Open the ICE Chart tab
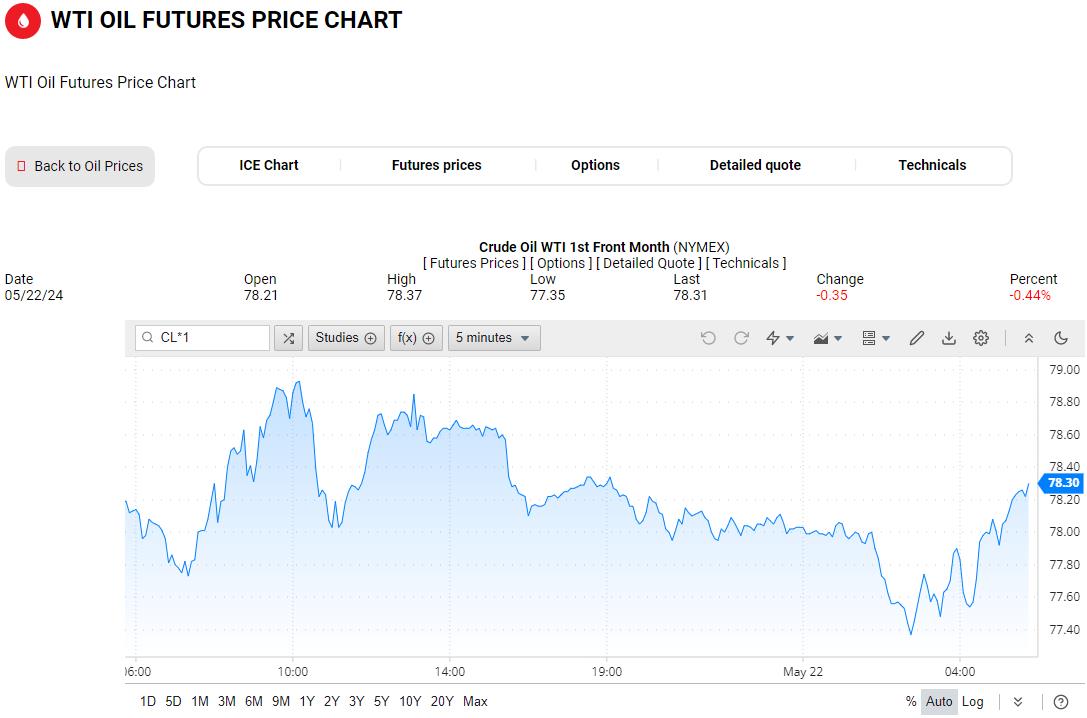Viewport: 1087px width, 718px height. coord(269,165)
